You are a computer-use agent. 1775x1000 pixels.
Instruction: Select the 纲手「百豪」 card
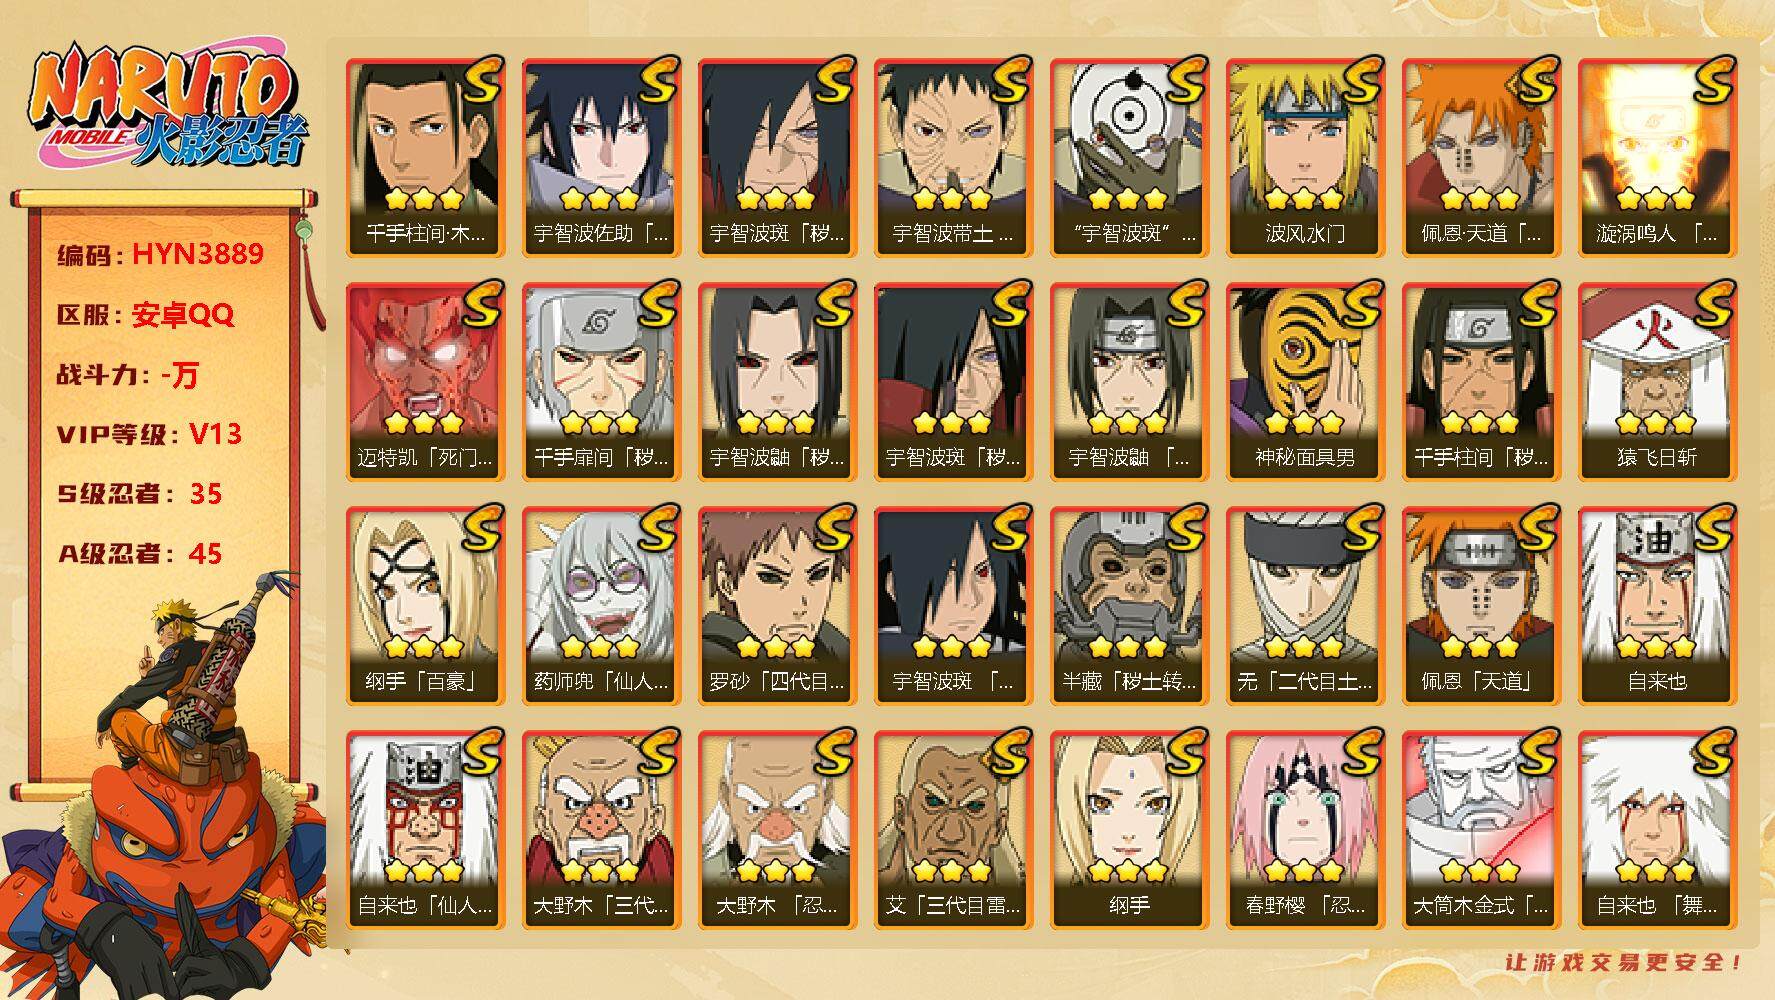(x=425, y=606)
